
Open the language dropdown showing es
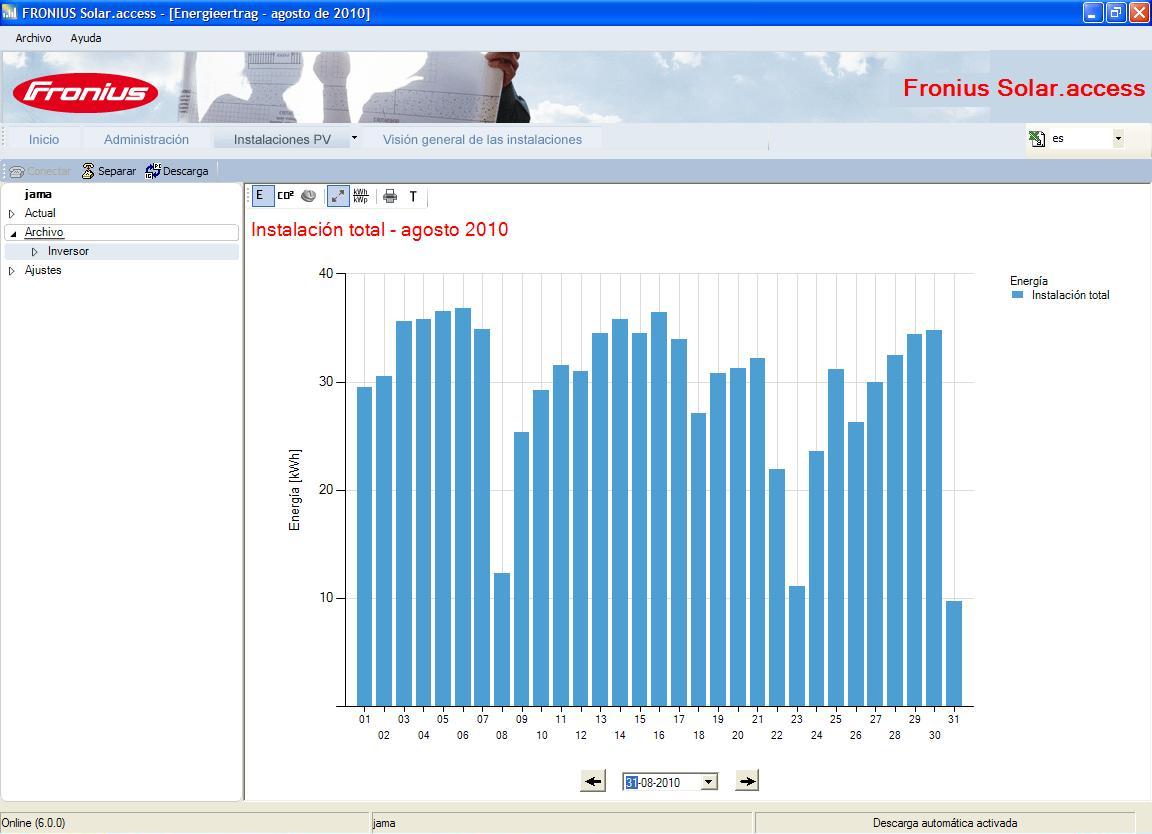[1118, 138]
